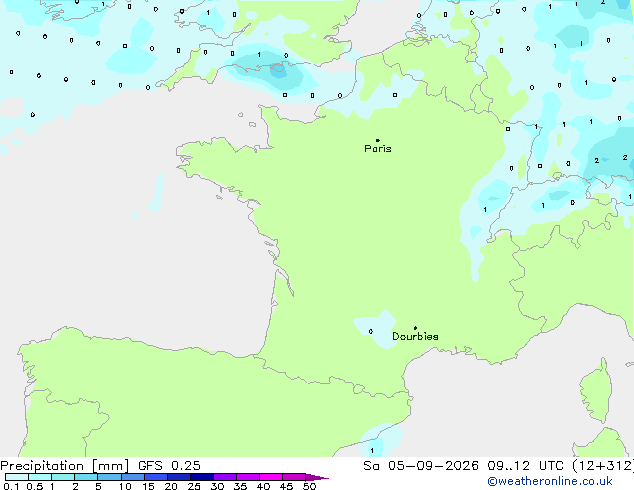This screenshot has width=634, height=490.
Task: Pick the 45–50 mm legend swatch
Action: click(x=294, y=477)
